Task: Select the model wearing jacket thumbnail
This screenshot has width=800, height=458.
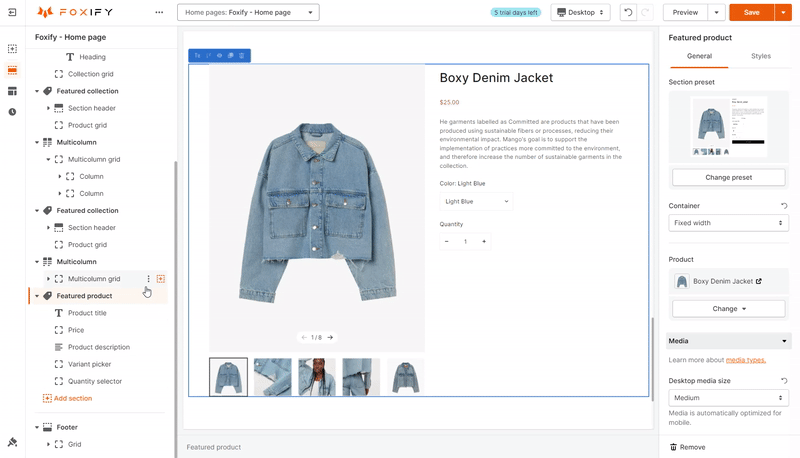Action: (317, 377)
